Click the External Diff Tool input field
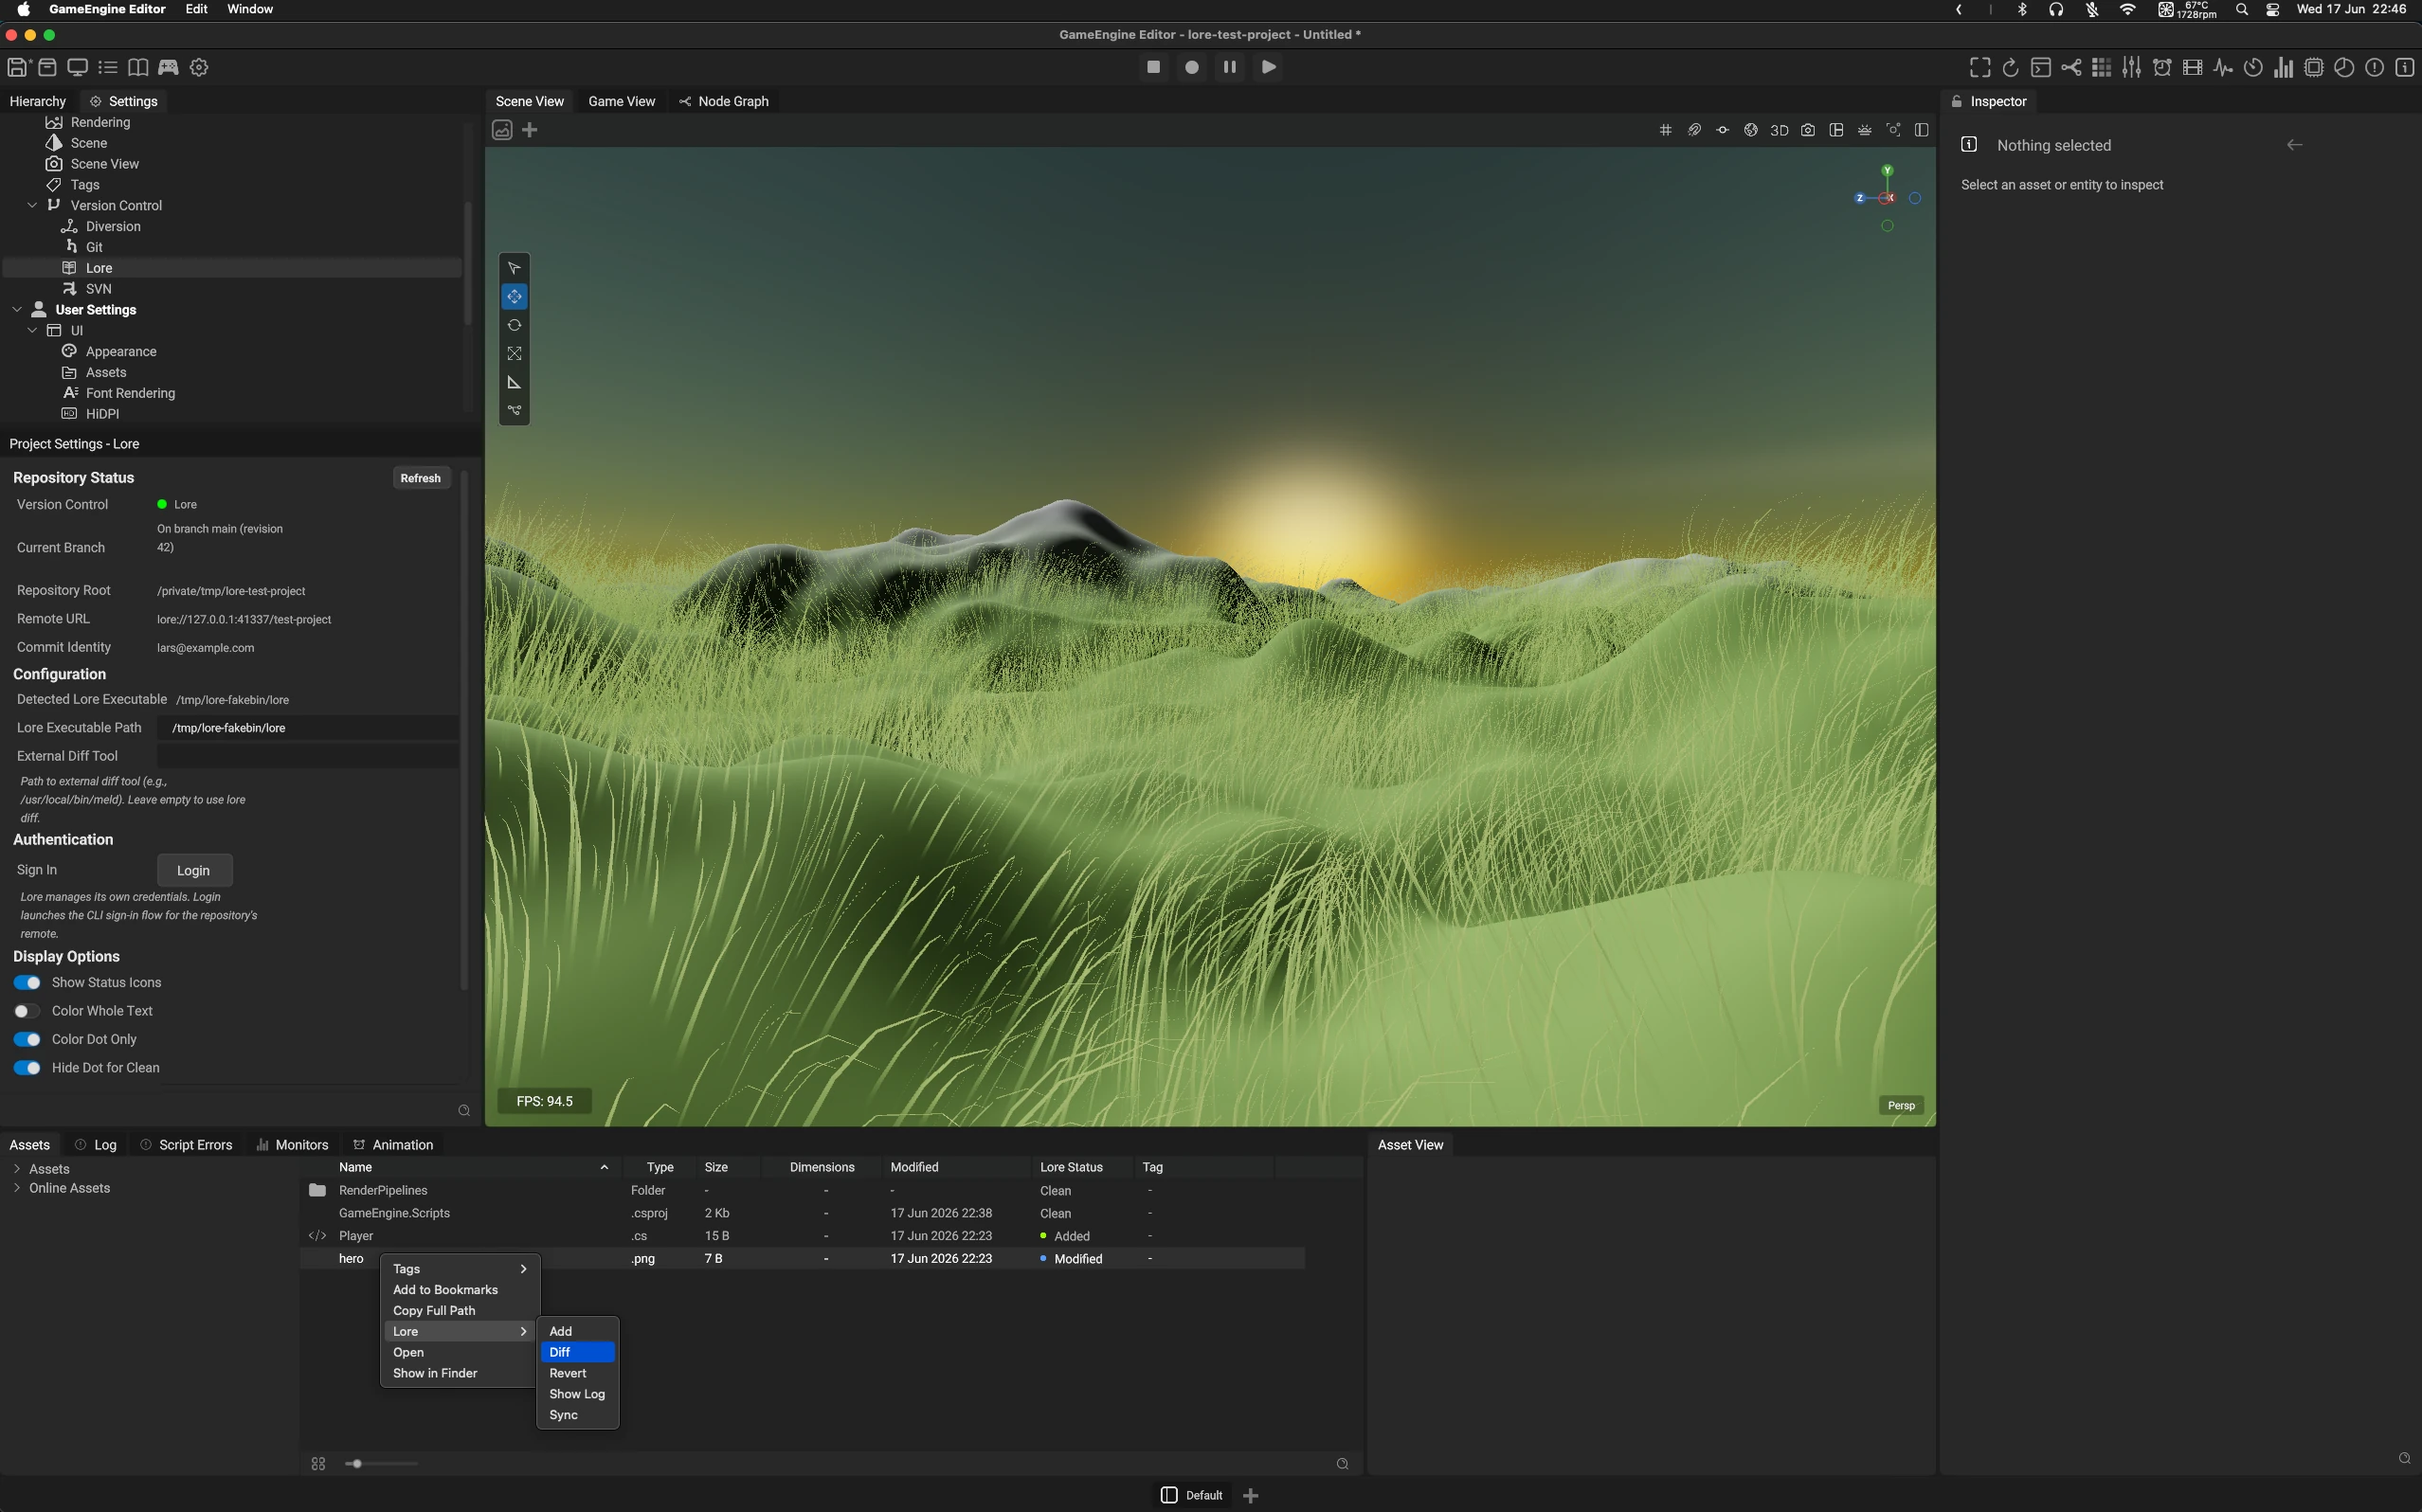 [x=308, y=756]
